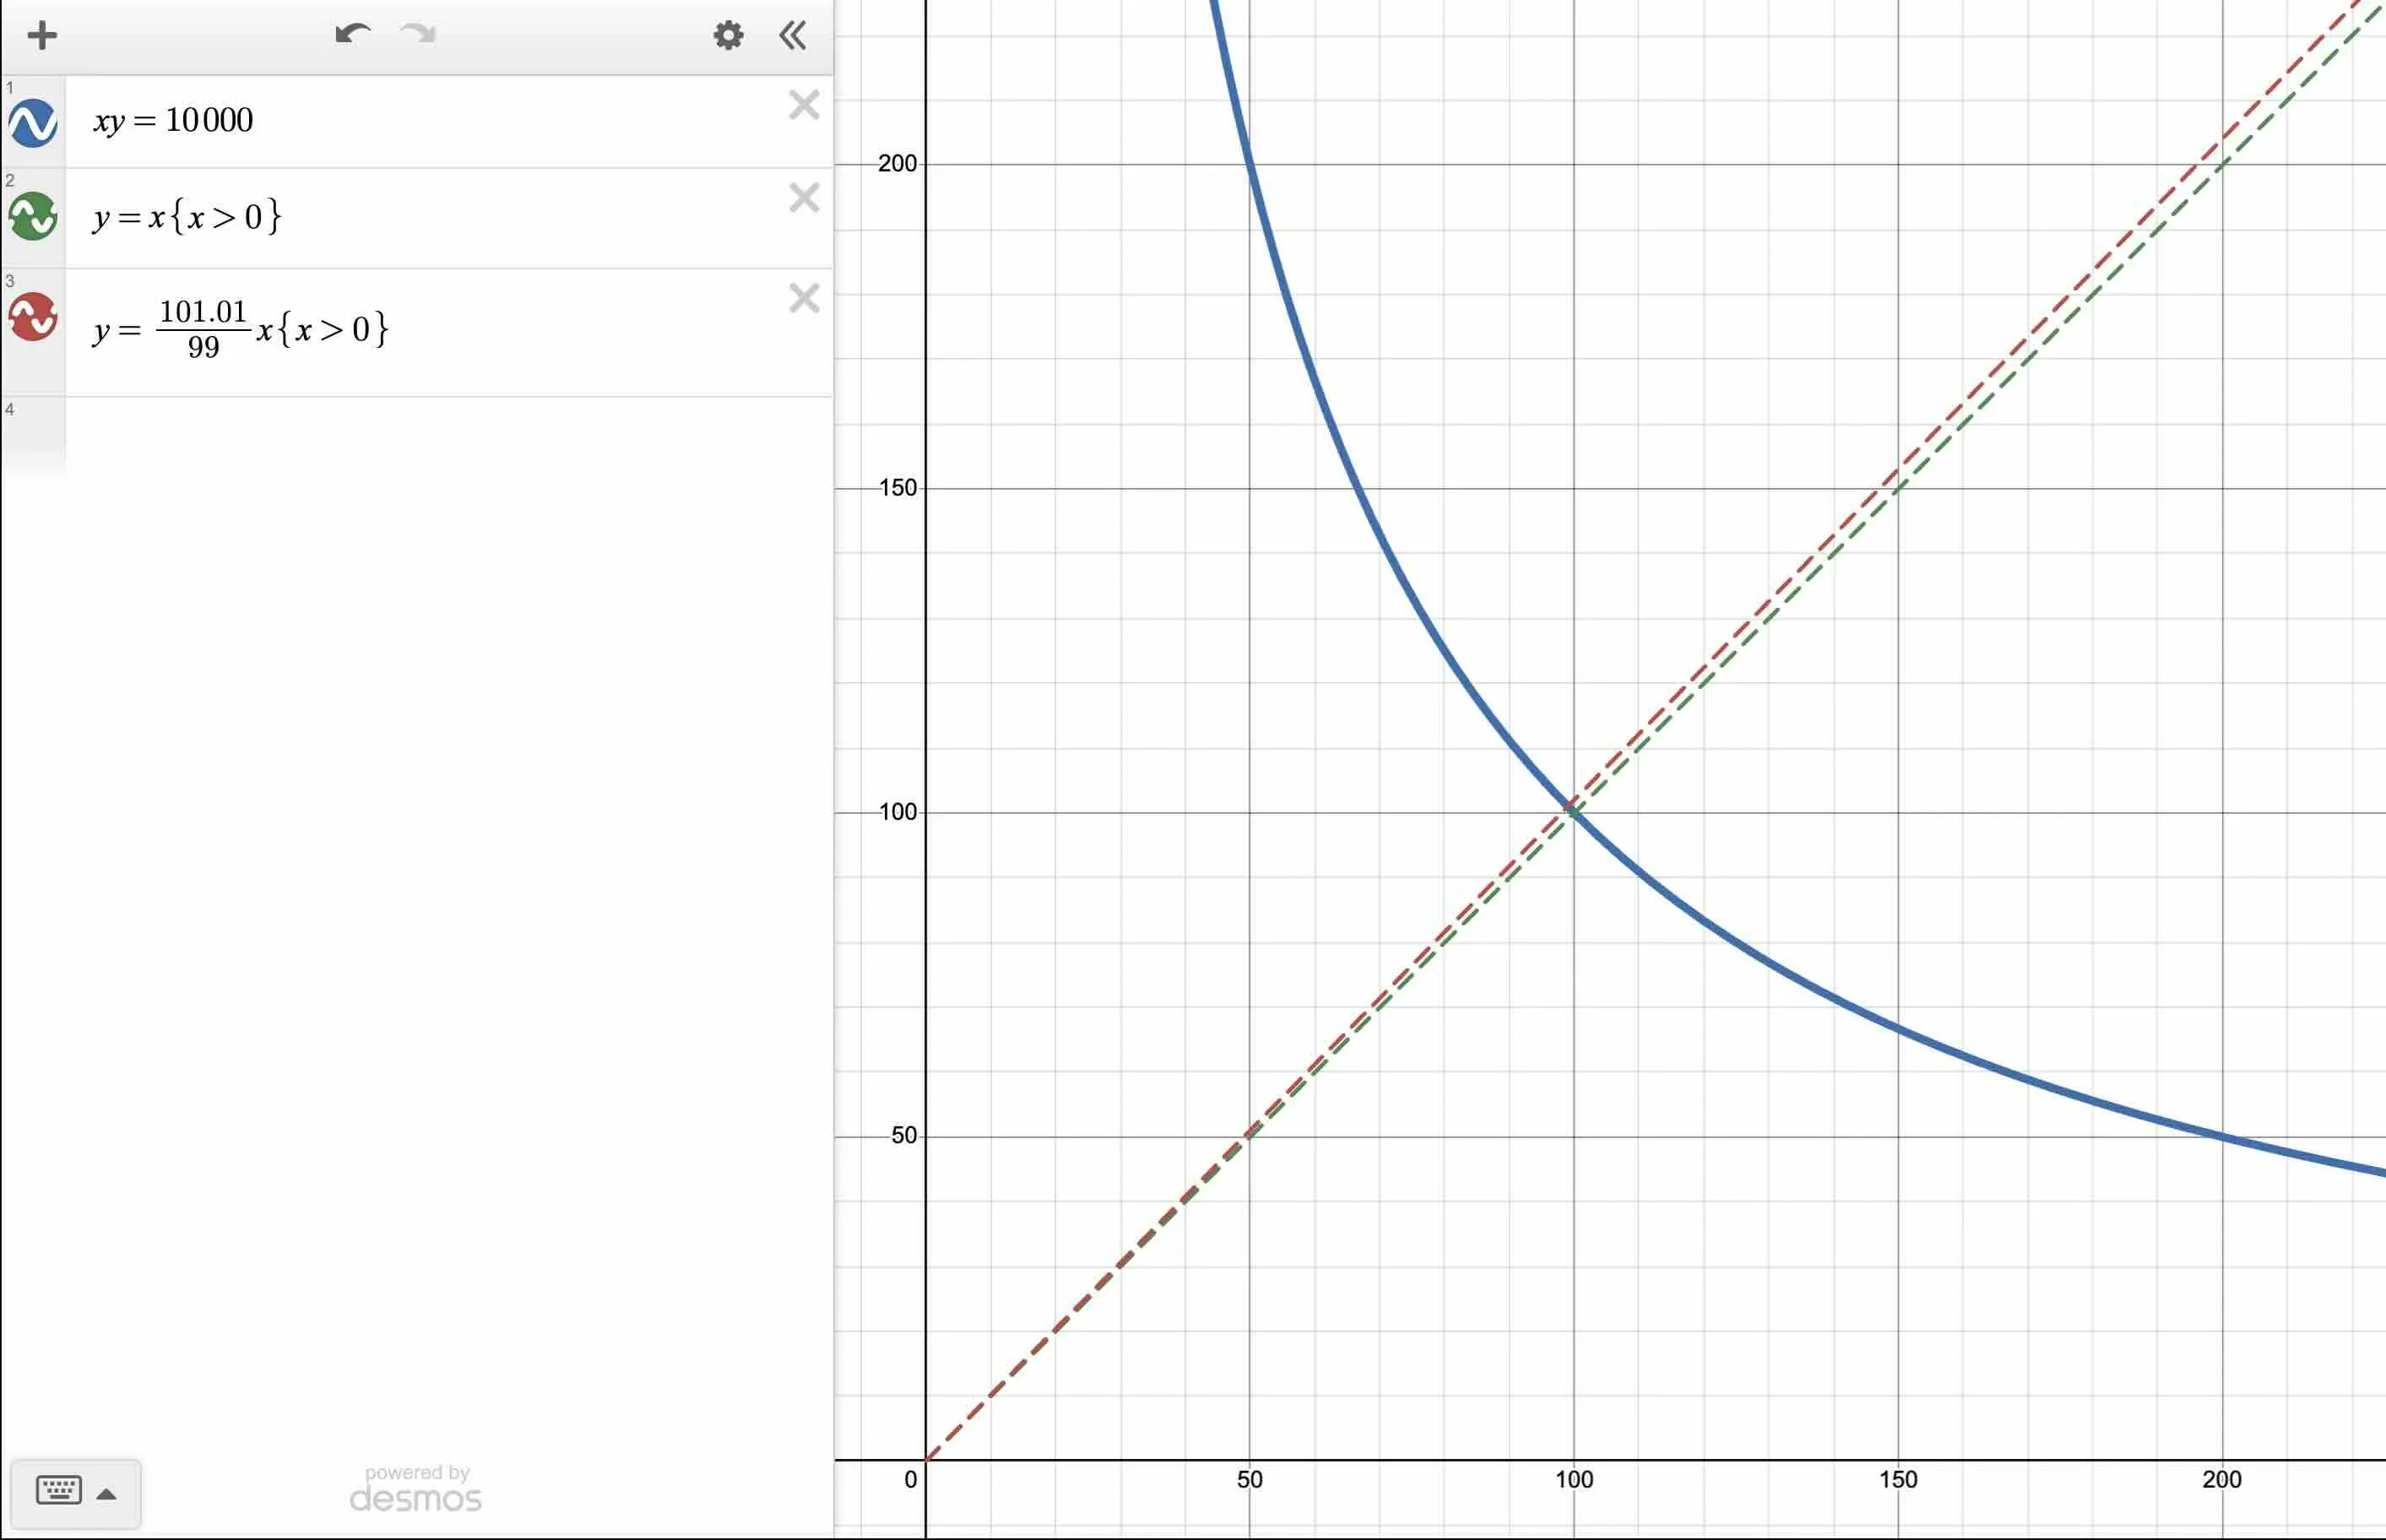Collapse the expression list panel

tap(792, 35)
